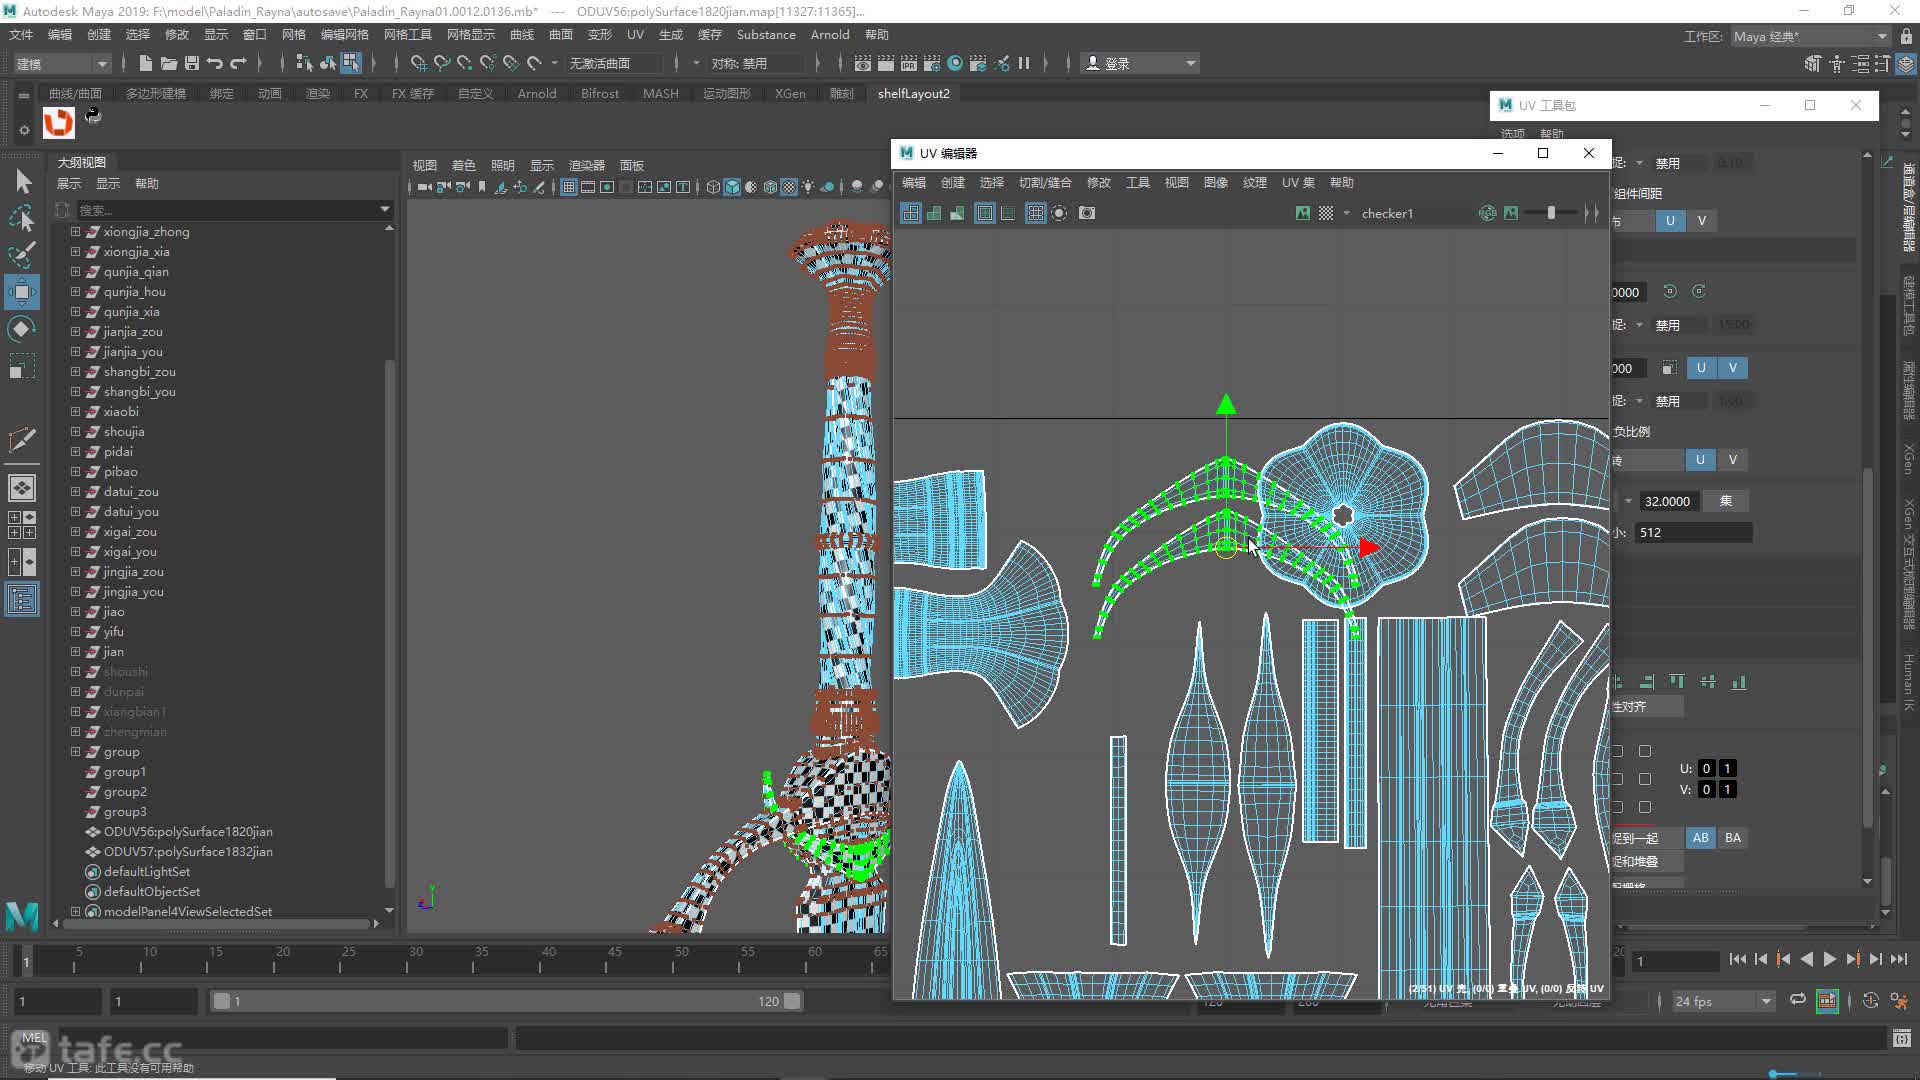Open the 24 fps frame rate dropdown
The height and width of the screenshot is (1080, 1920).
(1723, 1001)
